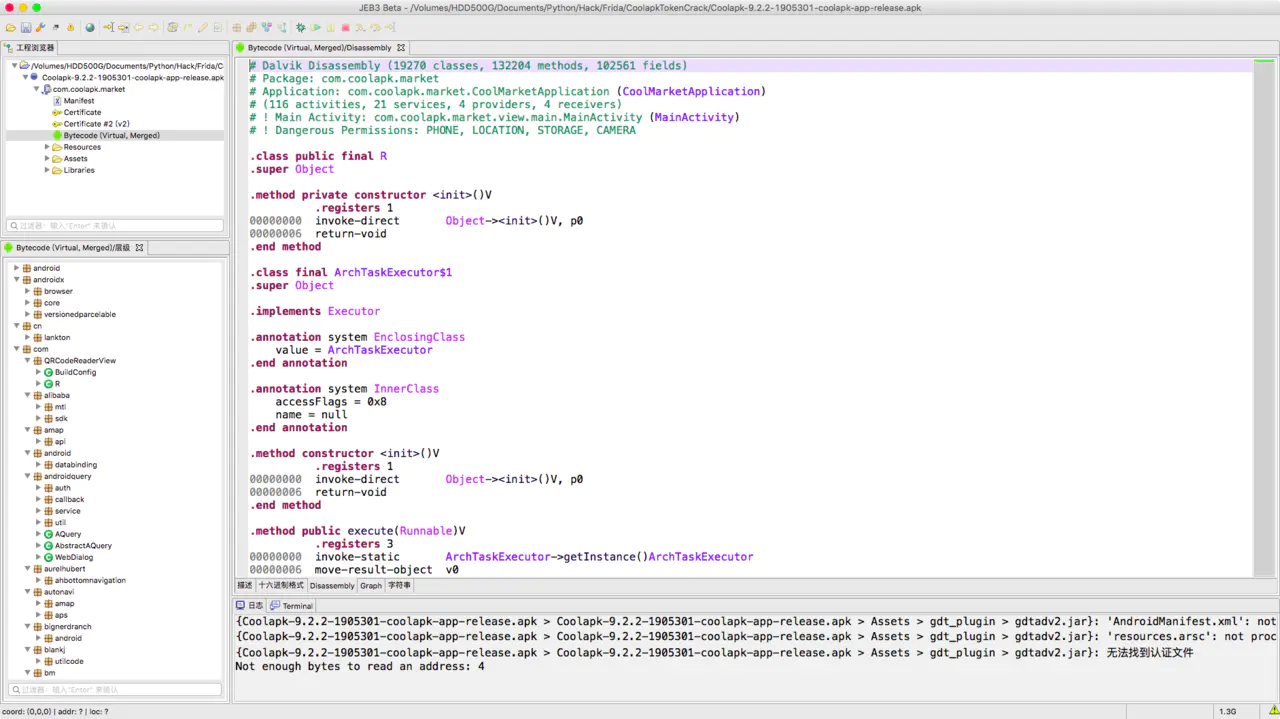Image resolution: width=1280 pixels, height=719 pixels.
Task: Click the yellow padlock toolbar icon
Action: pos(71,28)
